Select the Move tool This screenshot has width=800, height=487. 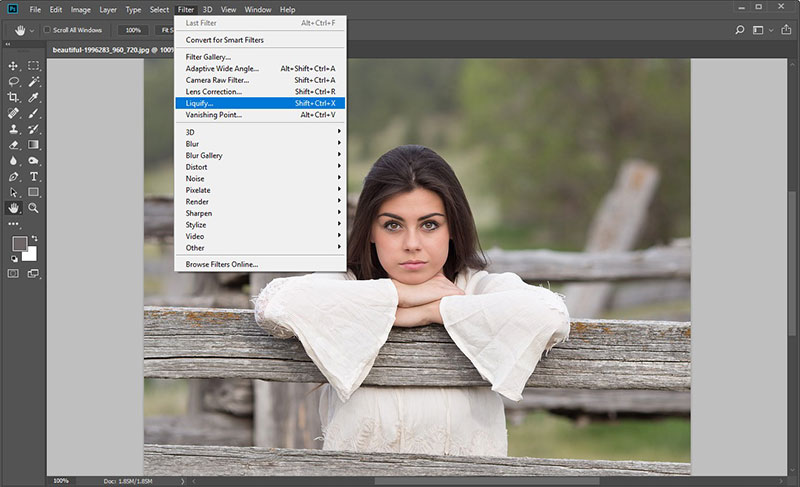point(13,66)
